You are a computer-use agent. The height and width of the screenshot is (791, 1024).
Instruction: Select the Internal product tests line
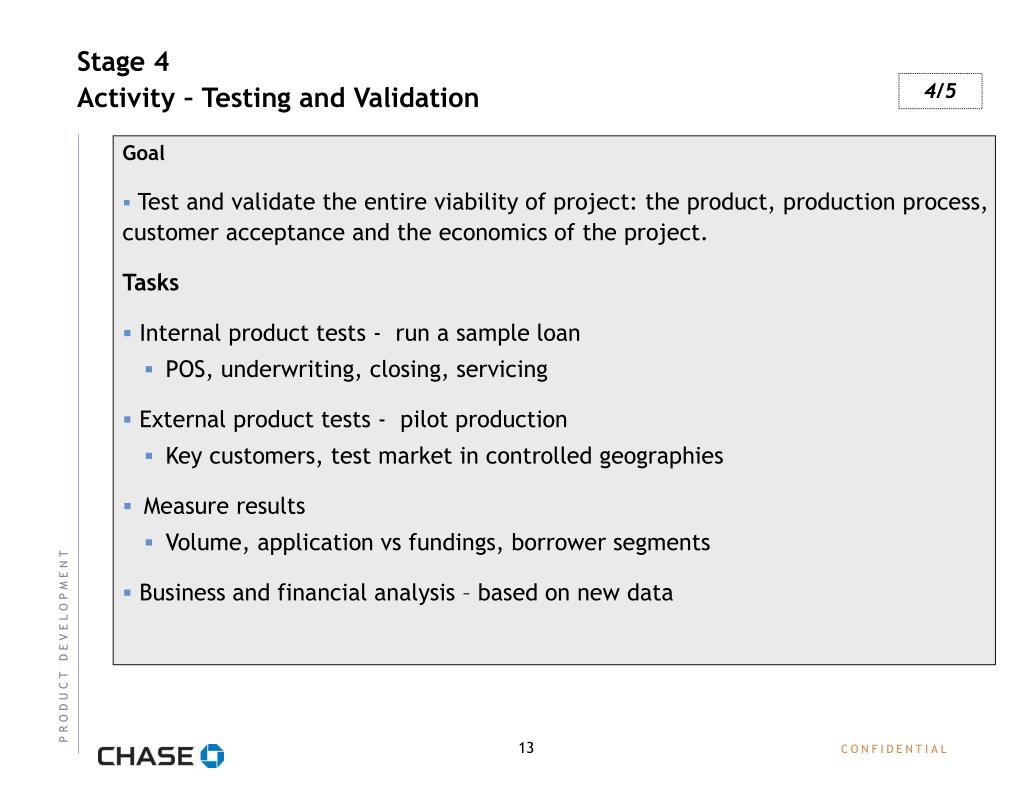click(359, 333)
